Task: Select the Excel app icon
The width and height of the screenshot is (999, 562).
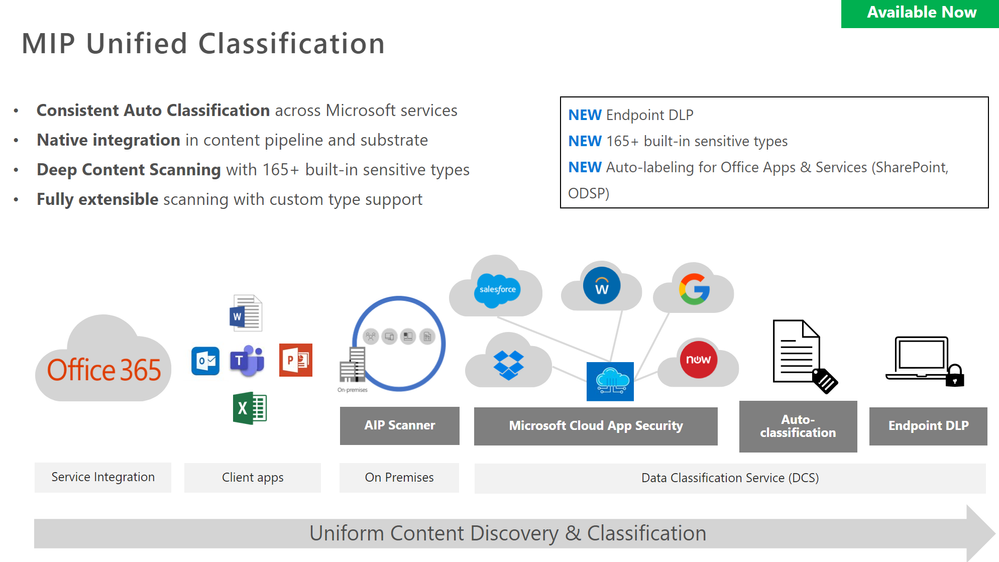Action: [x=250, y=408]
